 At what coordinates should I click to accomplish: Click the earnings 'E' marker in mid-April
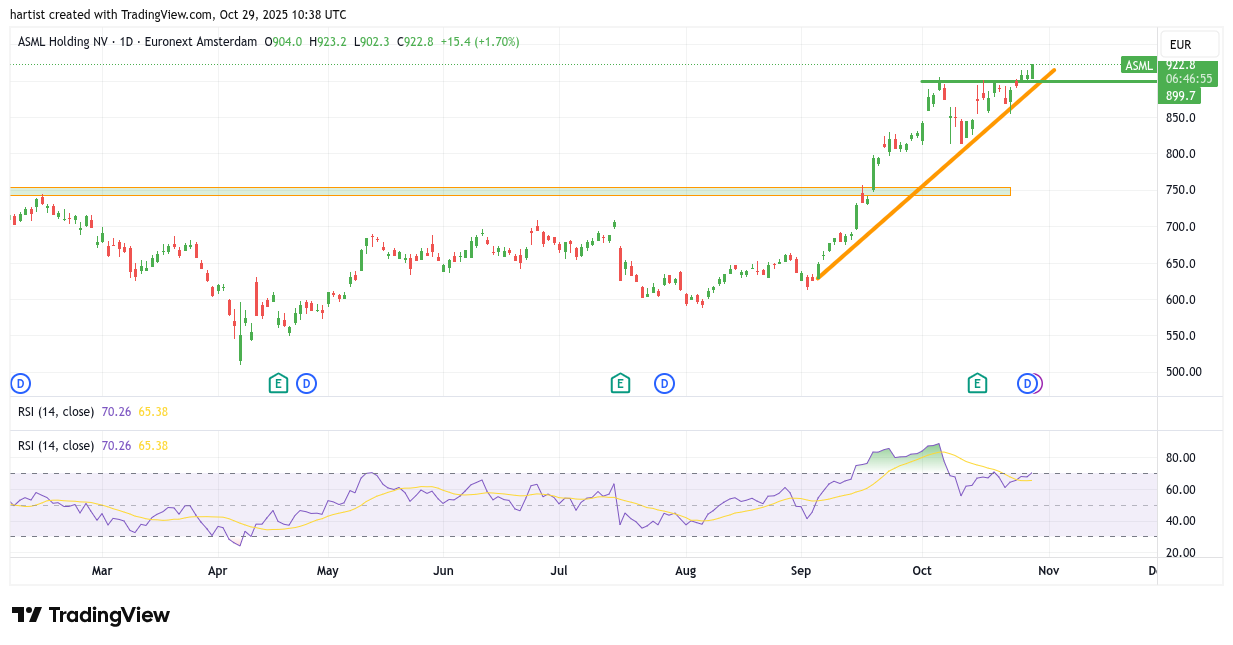pos(278,383)
